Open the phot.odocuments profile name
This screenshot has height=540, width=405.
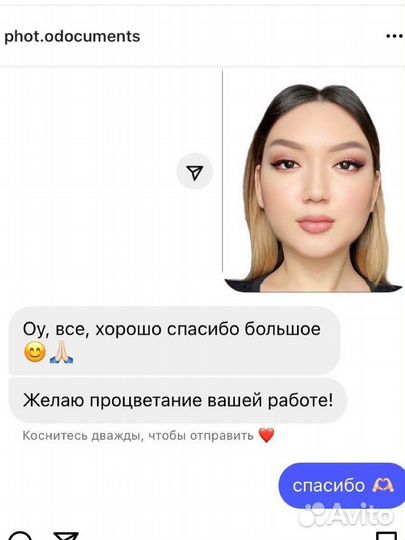coord(72,36)
